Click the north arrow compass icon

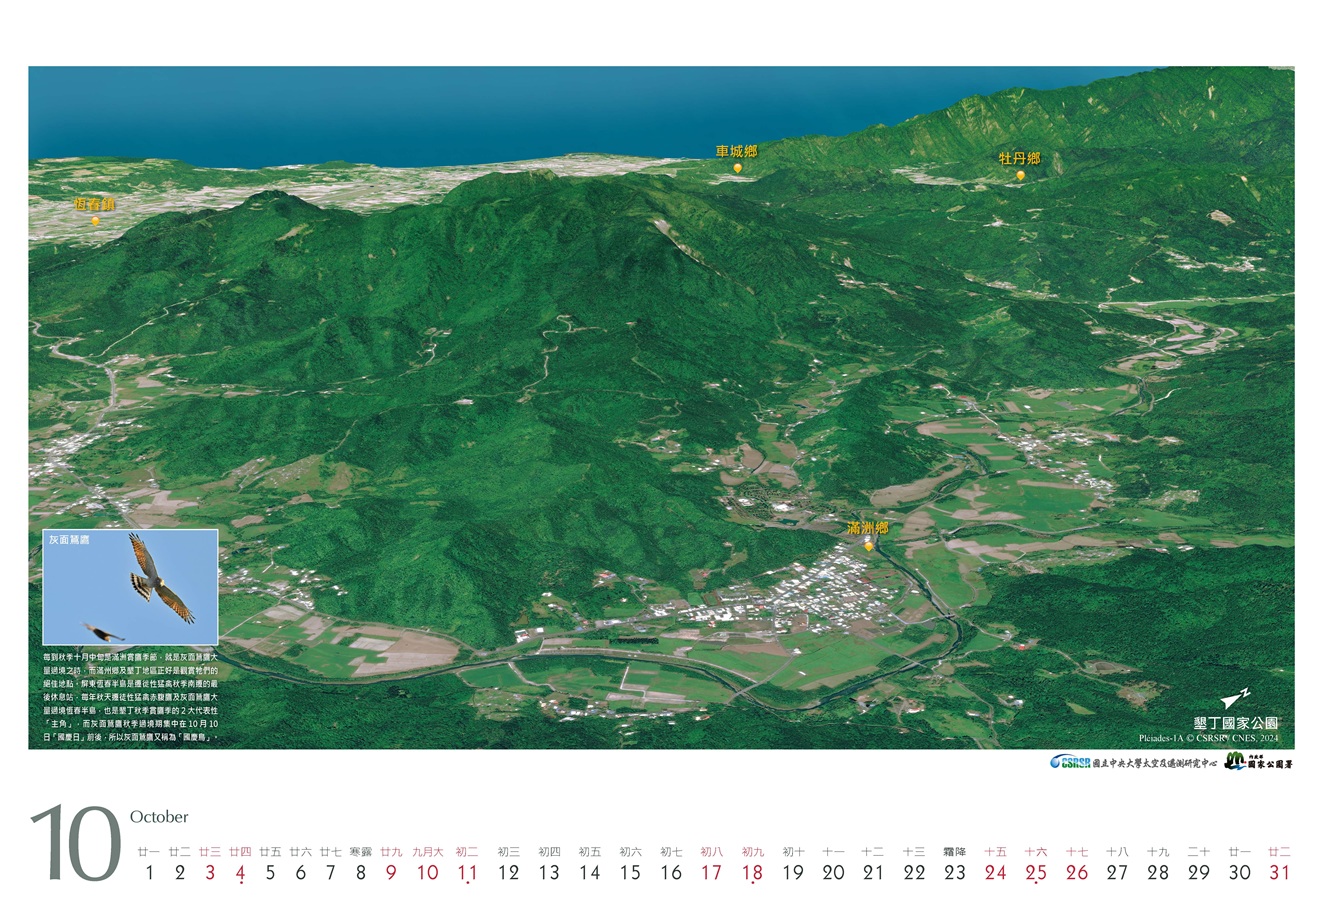click(1236, 698)
